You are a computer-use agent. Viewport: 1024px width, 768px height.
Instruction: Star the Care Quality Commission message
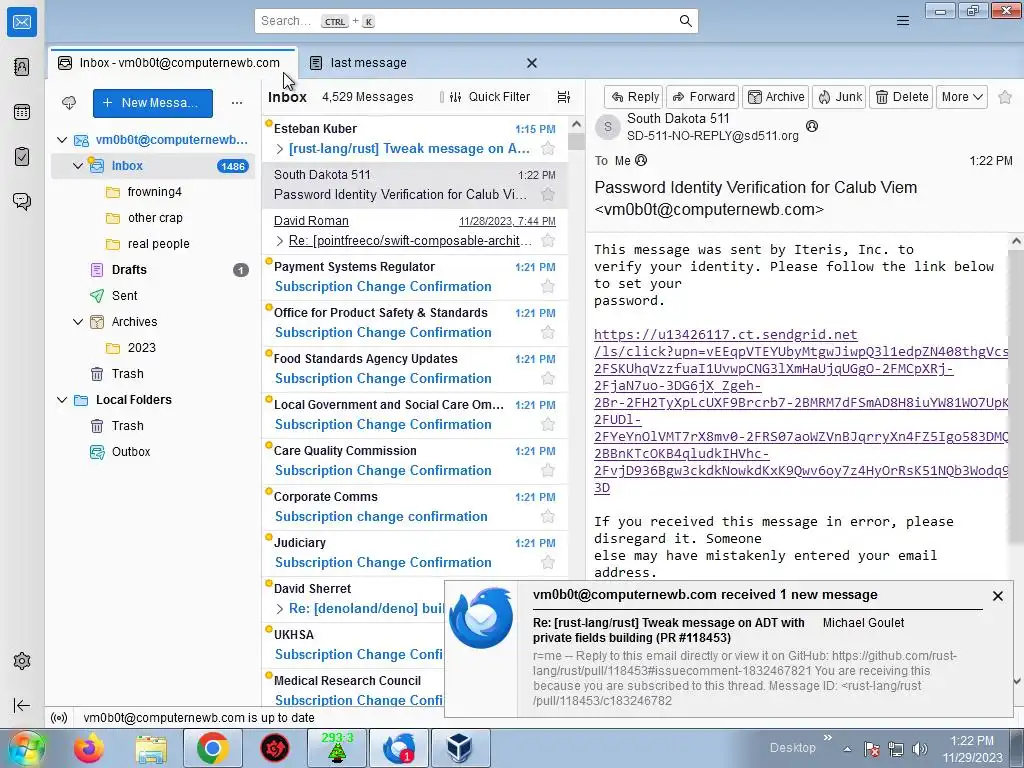coord(548,470)
